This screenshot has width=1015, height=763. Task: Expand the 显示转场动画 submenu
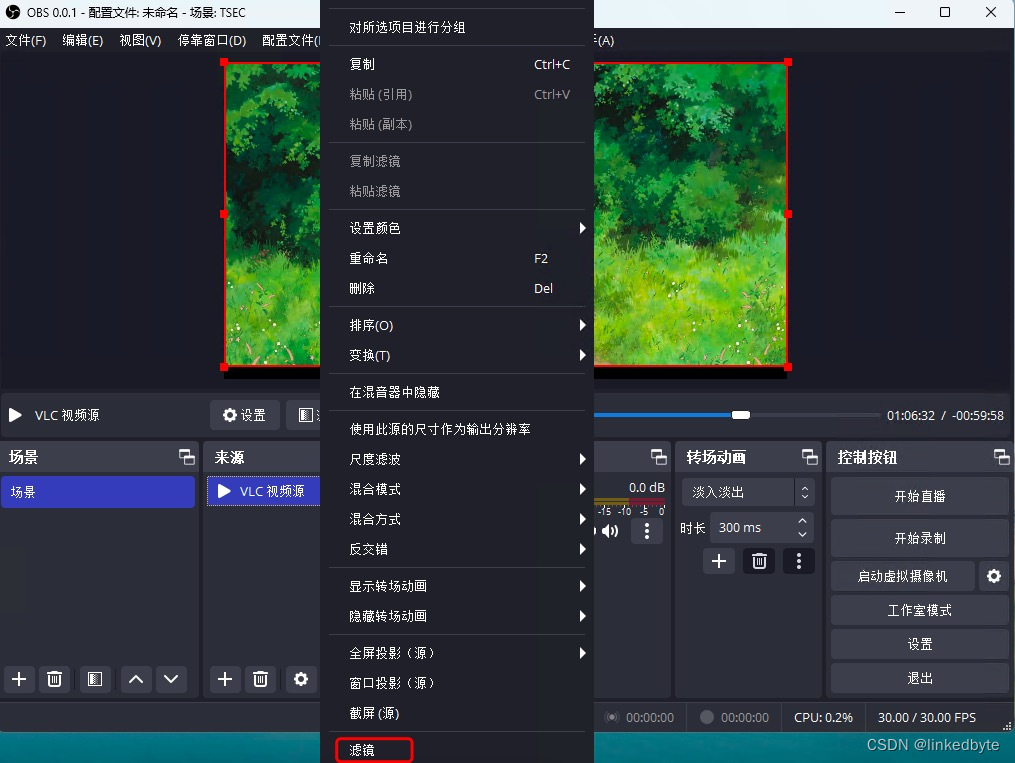[457, 586]
